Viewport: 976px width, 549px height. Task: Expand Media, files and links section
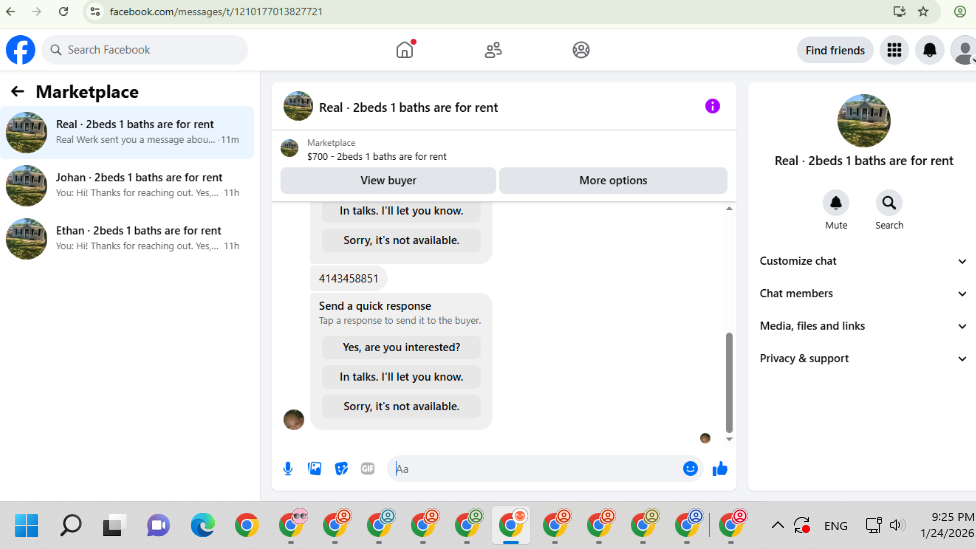pos(863,326)
